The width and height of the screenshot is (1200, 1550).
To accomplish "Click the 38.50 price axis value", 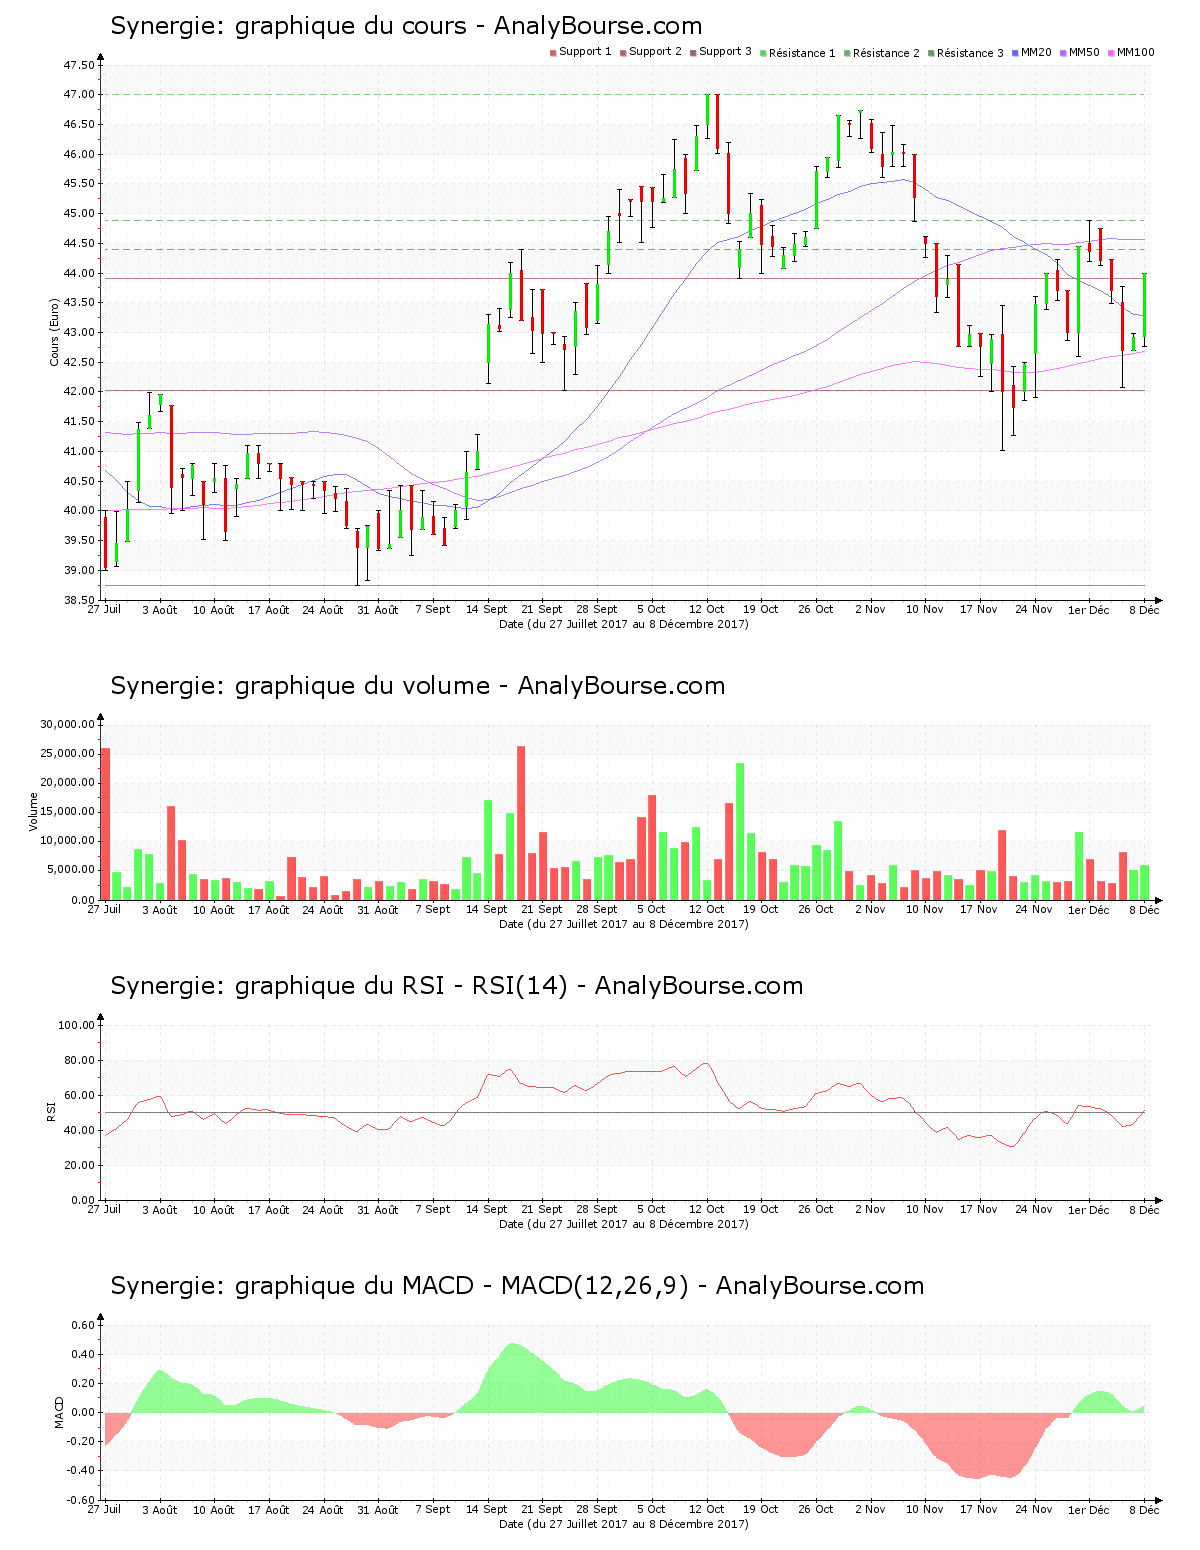I will (x=79, y=600).
